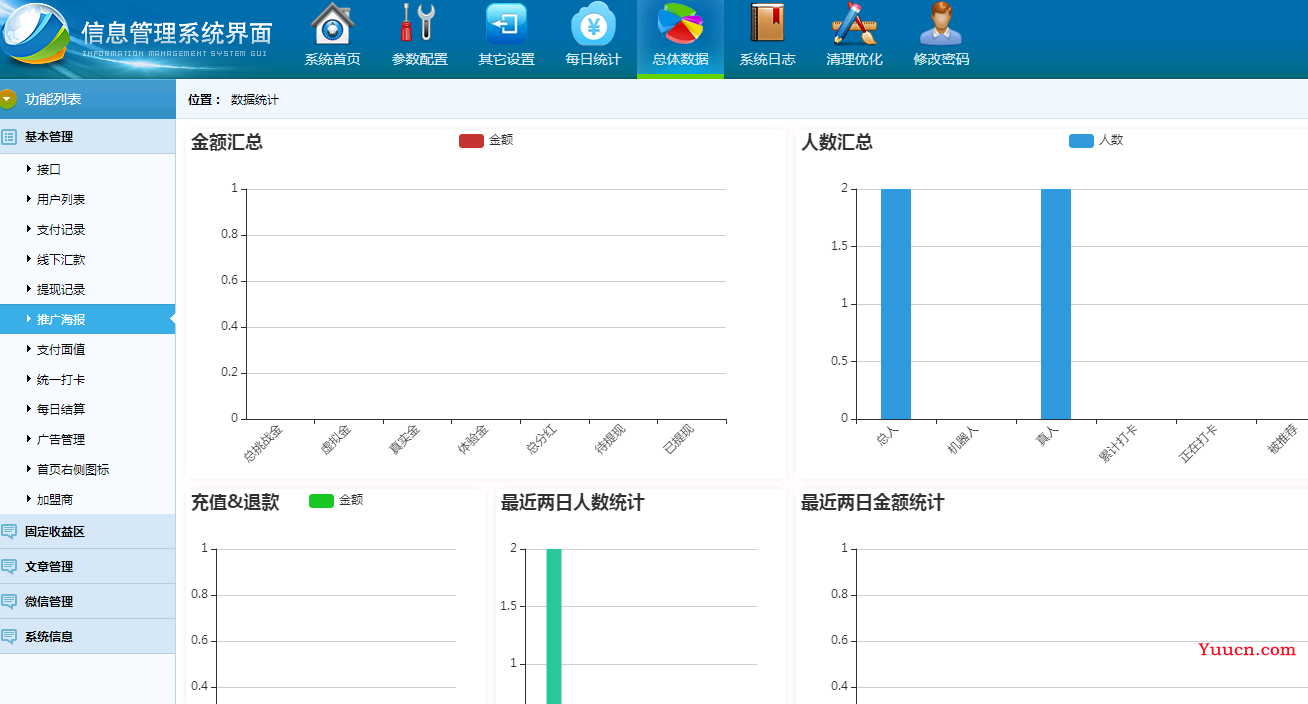This screenshot has width=1308, height=704.
Task: Click the 正在打卡 axis label
Action: tap(1198, 444)
